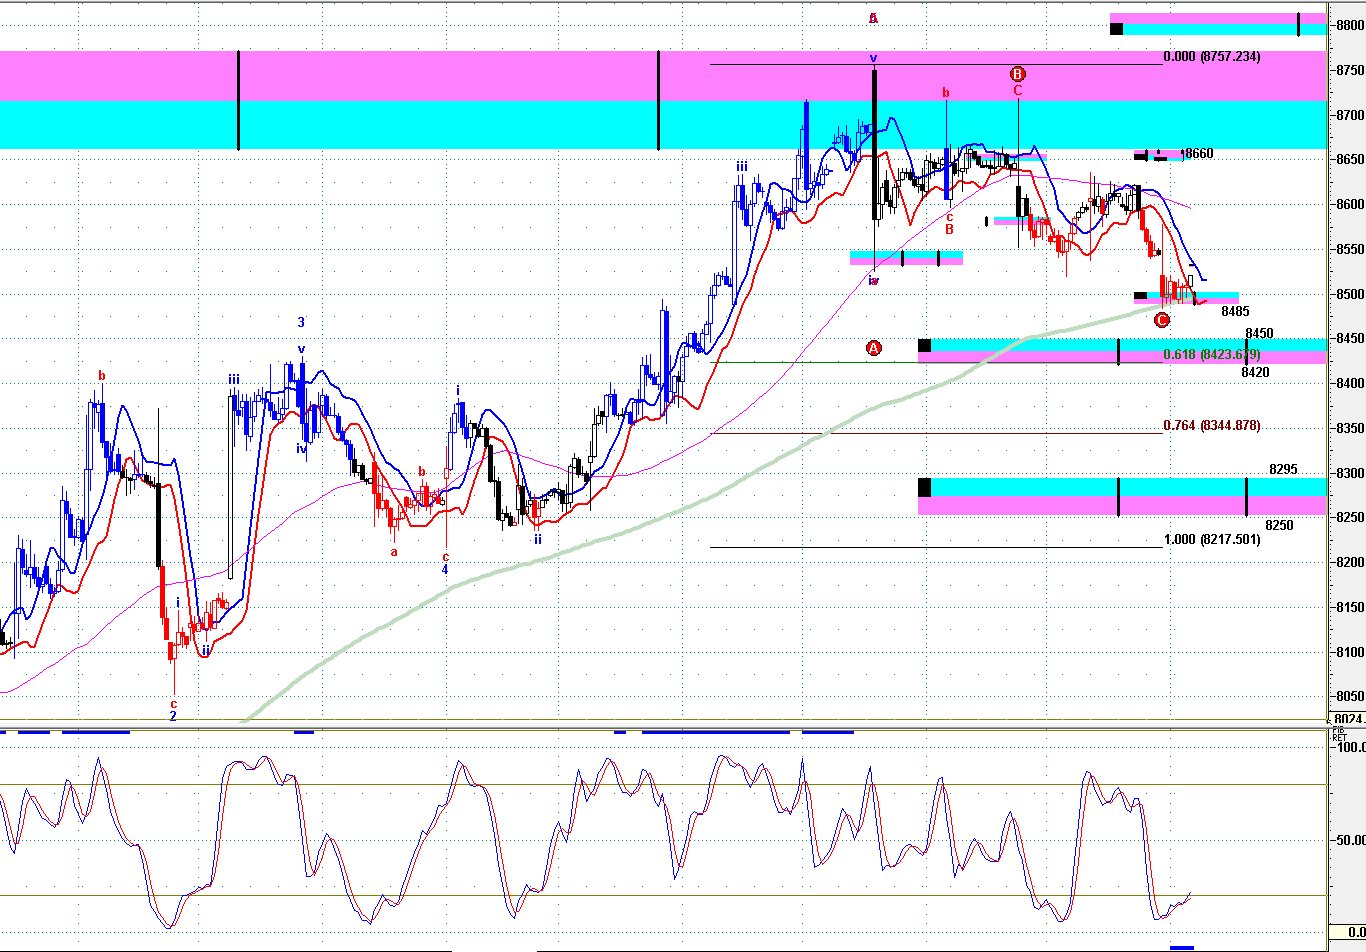Click the boxed 8024 value on the price axis
Screen dimensions: 1366x952
coord(1348,719)
